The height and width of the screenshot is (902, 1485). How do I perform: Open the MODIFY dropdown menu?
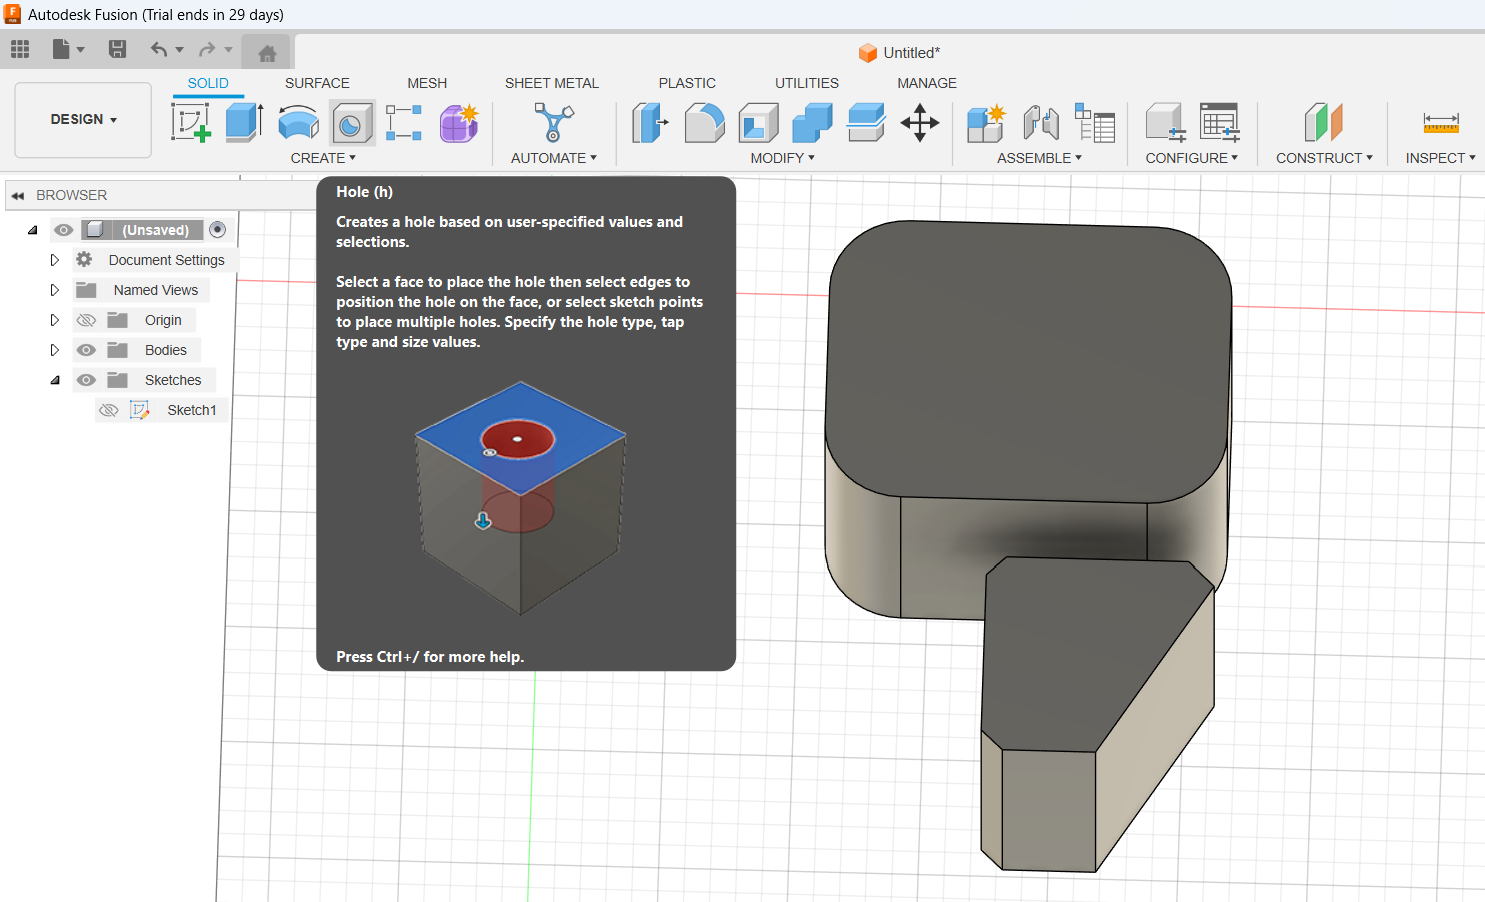pyautogui.click(x=783, y=158)
